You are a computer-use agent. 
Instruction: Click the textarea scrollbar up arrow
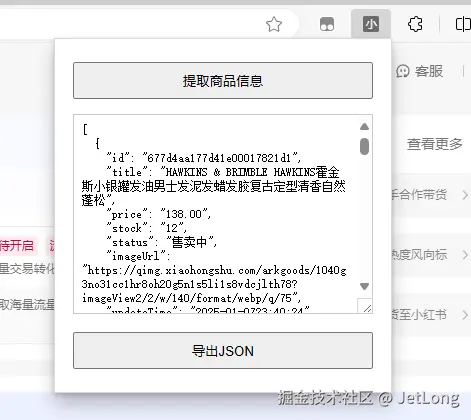point(364,127)
